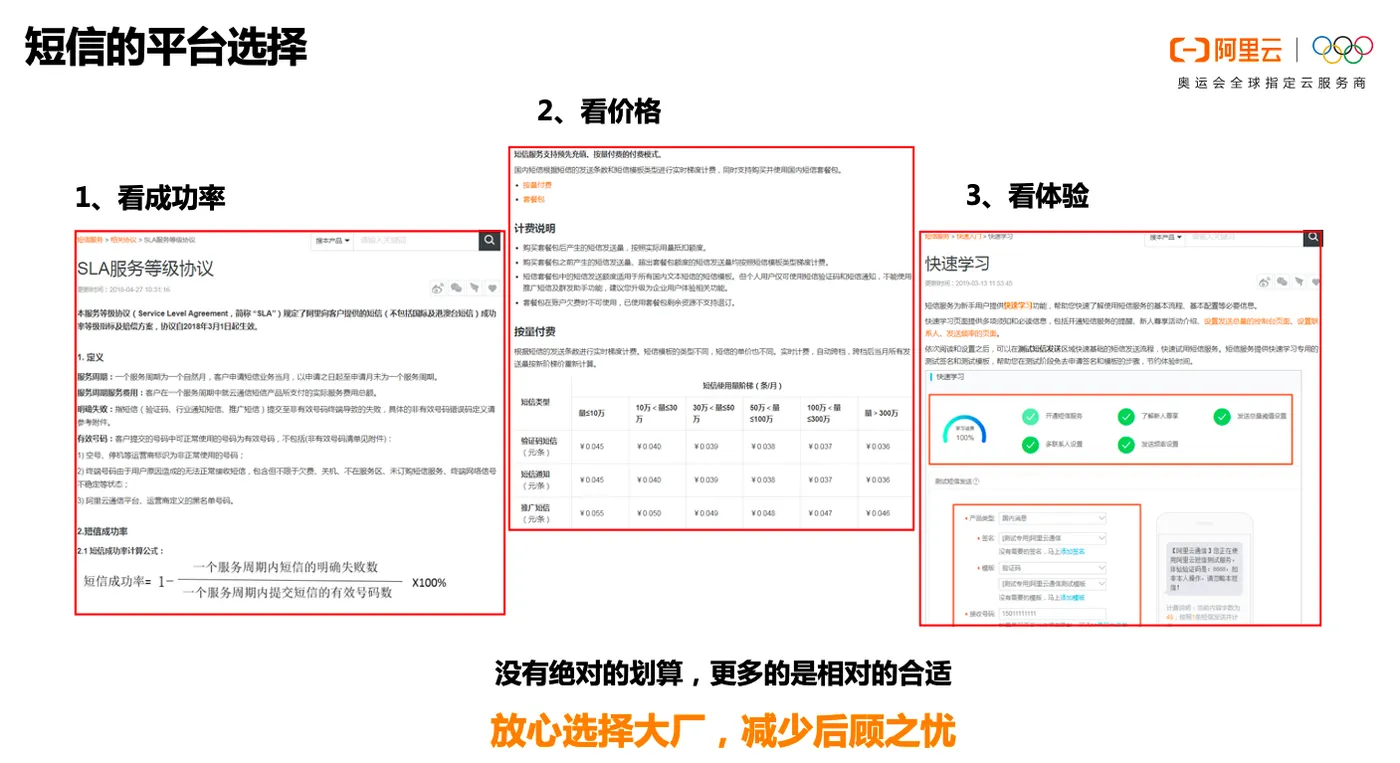This screenshot has width=1400, height=763.
Task: Click 添加签名 link
Action: pos(1072,552)
